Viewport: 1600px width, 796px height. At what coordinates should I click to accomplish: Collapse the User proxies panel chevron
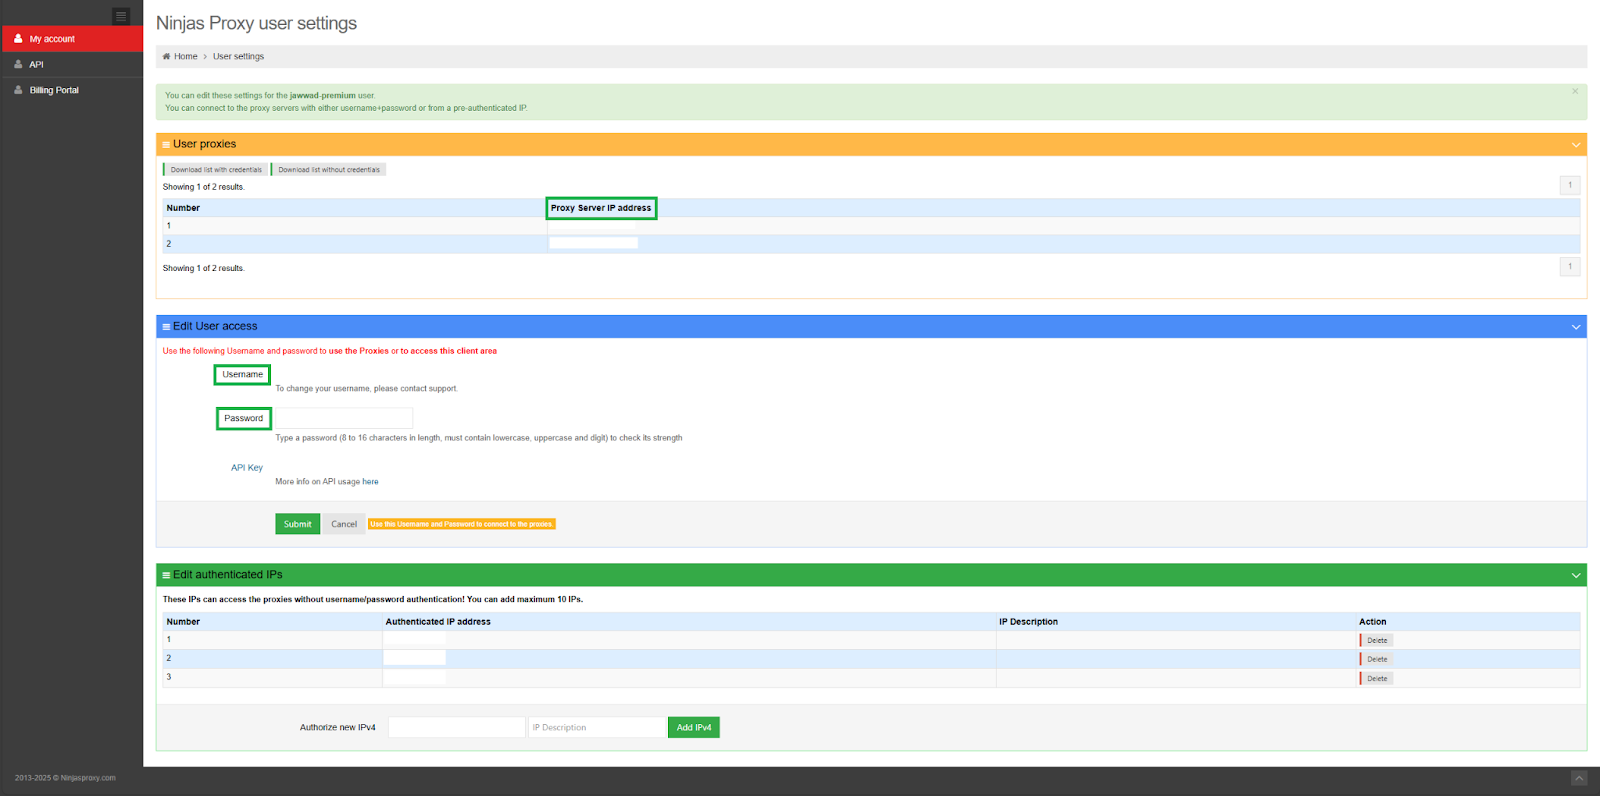tap(1576, 145)
